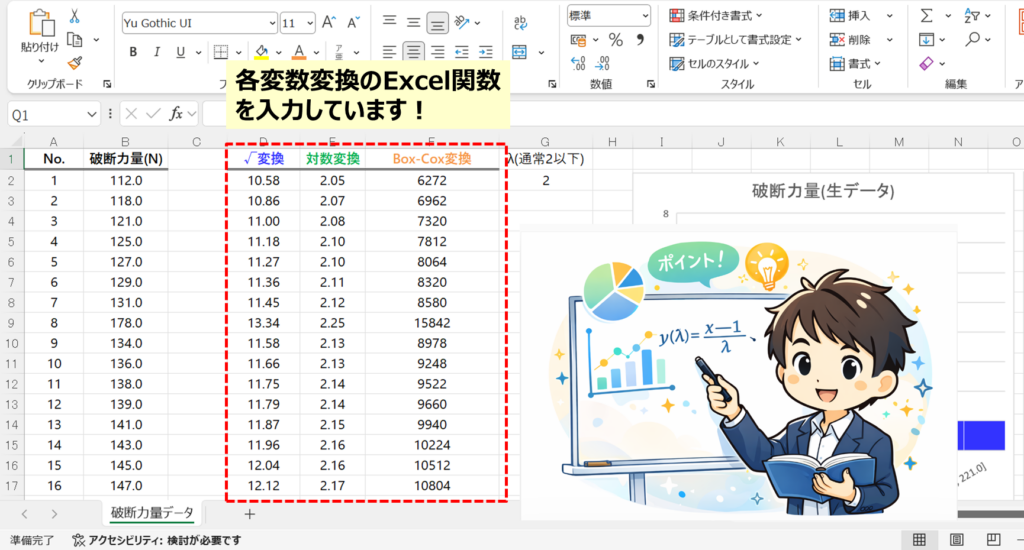Open Find & Select magnifier icon
Screen dimensions: 1024x550
[972, 39]
